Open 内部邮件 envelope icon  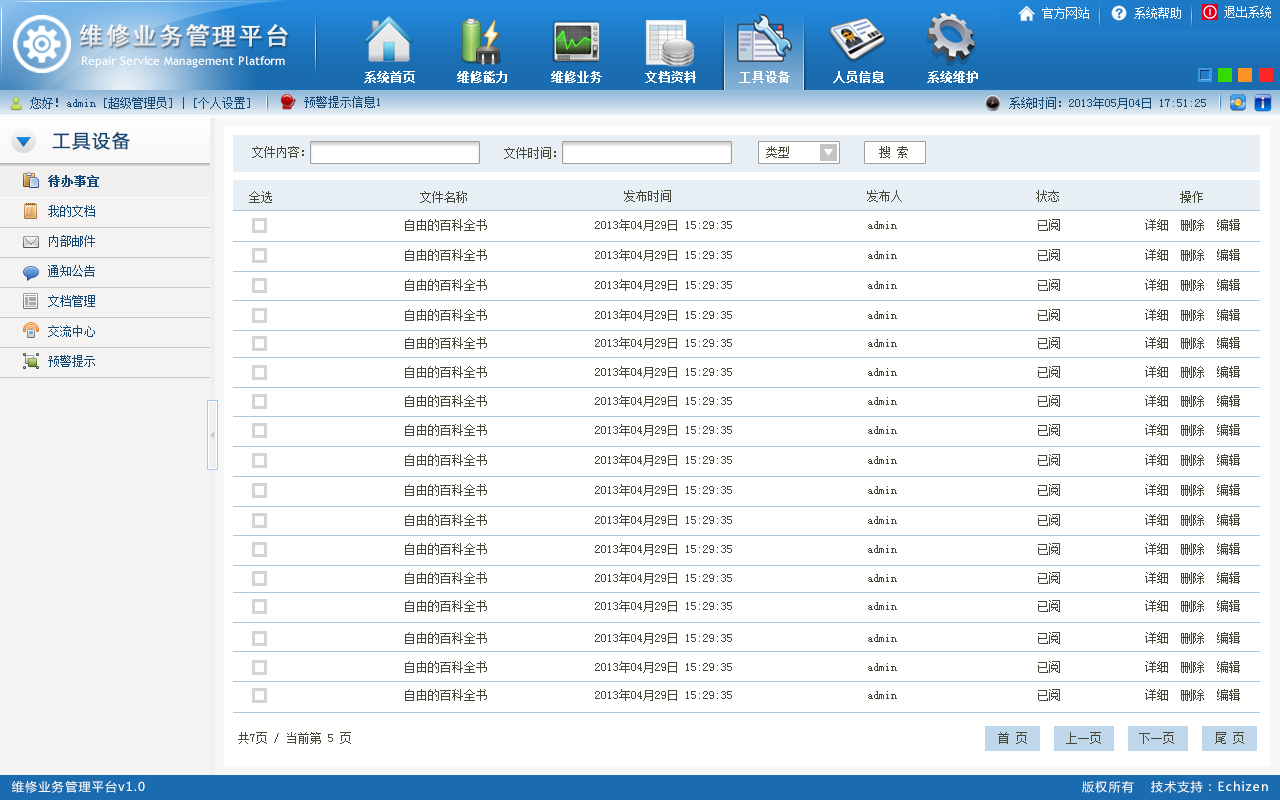(31, 241)
